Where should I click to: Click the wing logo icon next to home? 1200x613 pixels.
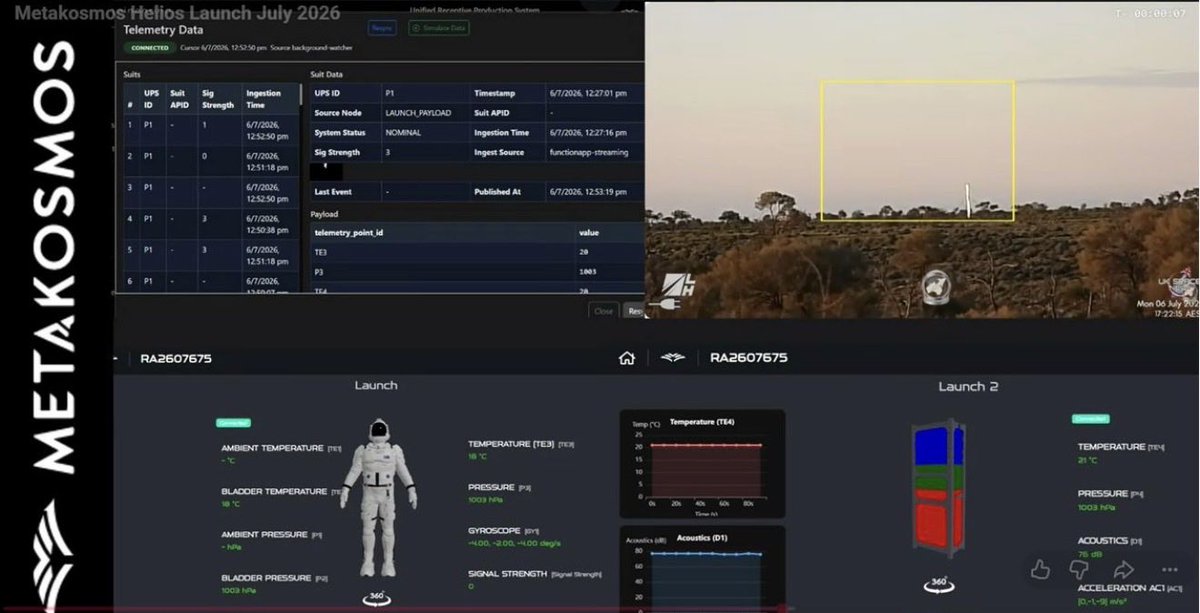pyautogui.click(x=672, y=358)
